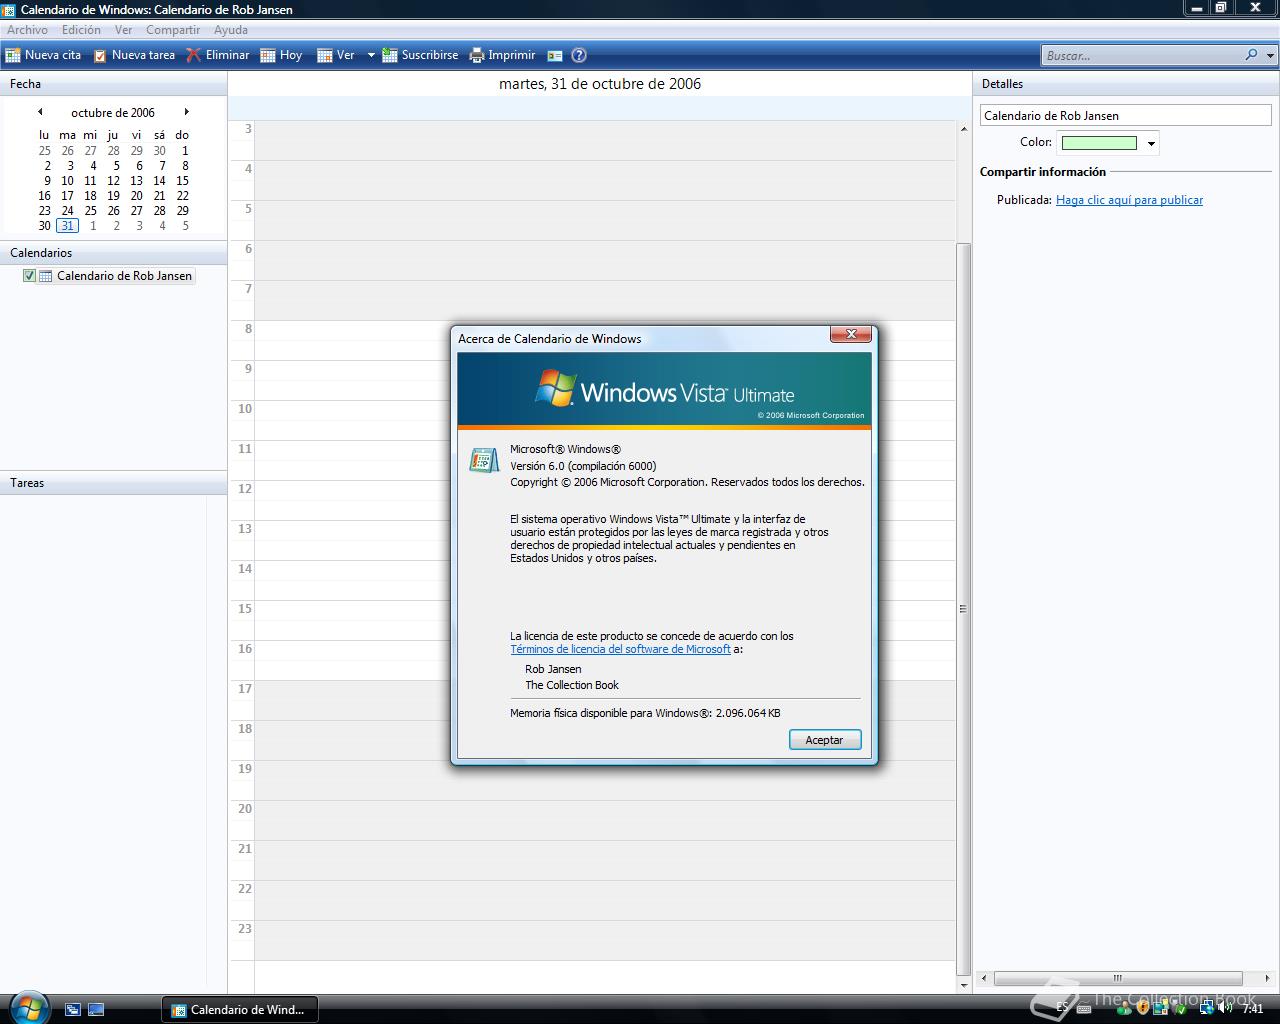Go to previous month in mini calendar
Image resolution: width=1280 pixels, height=1024 pixels.
(40, 112)
